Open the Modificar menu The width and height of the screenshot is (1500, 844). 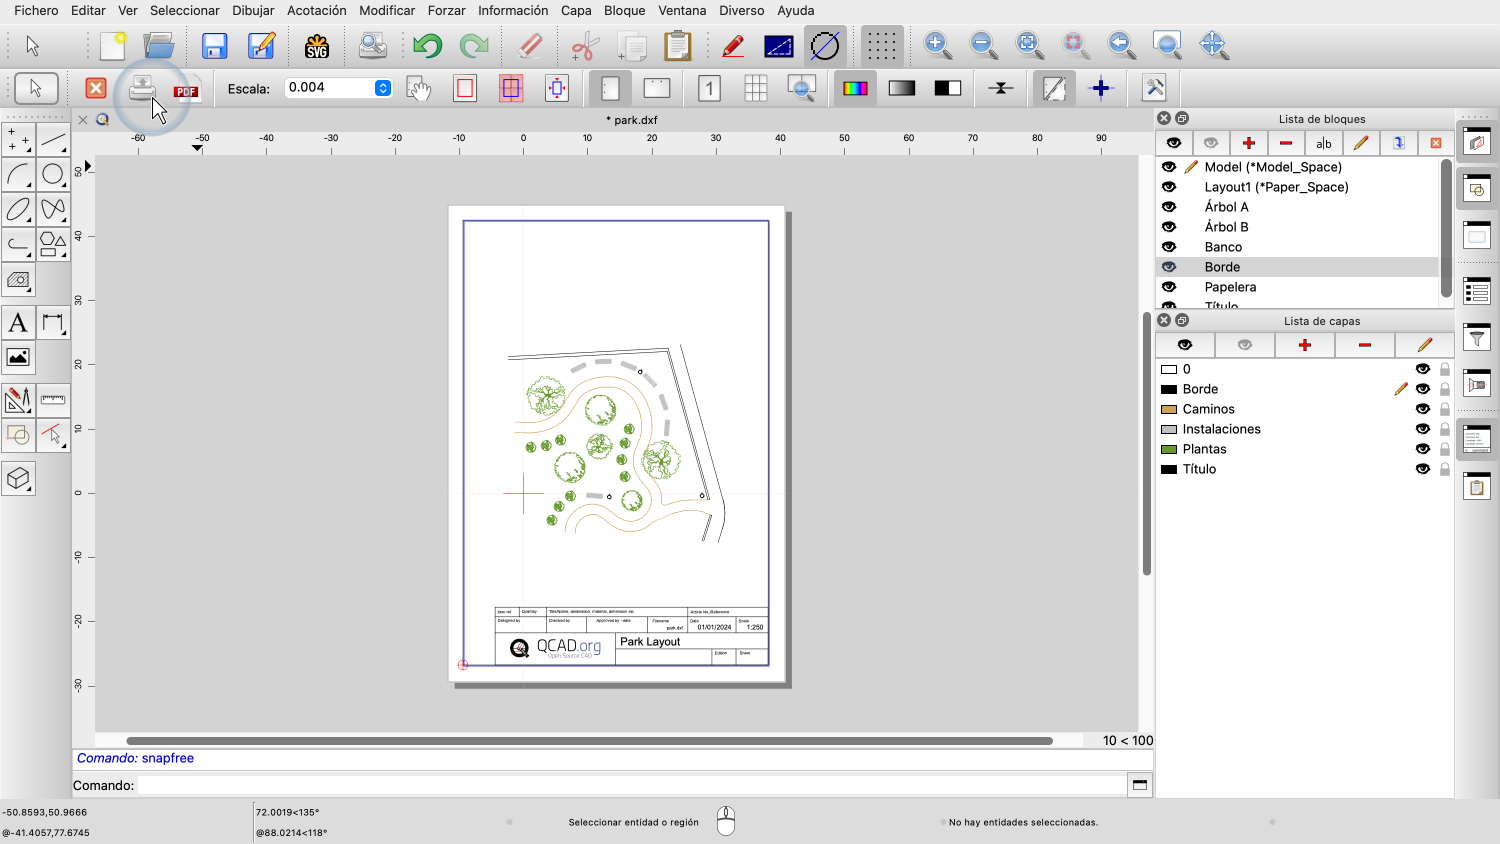pos(387,10)
